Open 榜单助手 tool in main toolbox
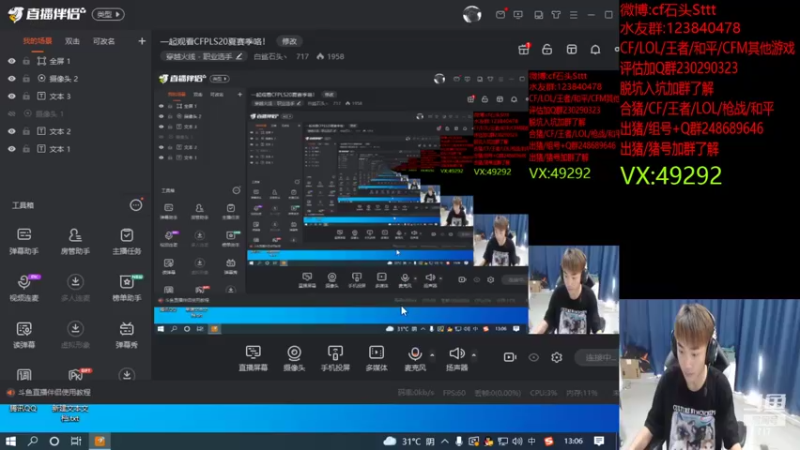The height and width of the screenshot is (450, 800). tap(127, 287)
